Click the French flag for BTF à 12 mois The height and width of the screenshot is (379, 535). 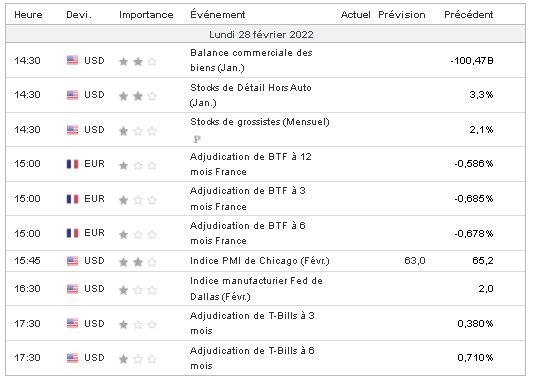[x=72, y=164]
